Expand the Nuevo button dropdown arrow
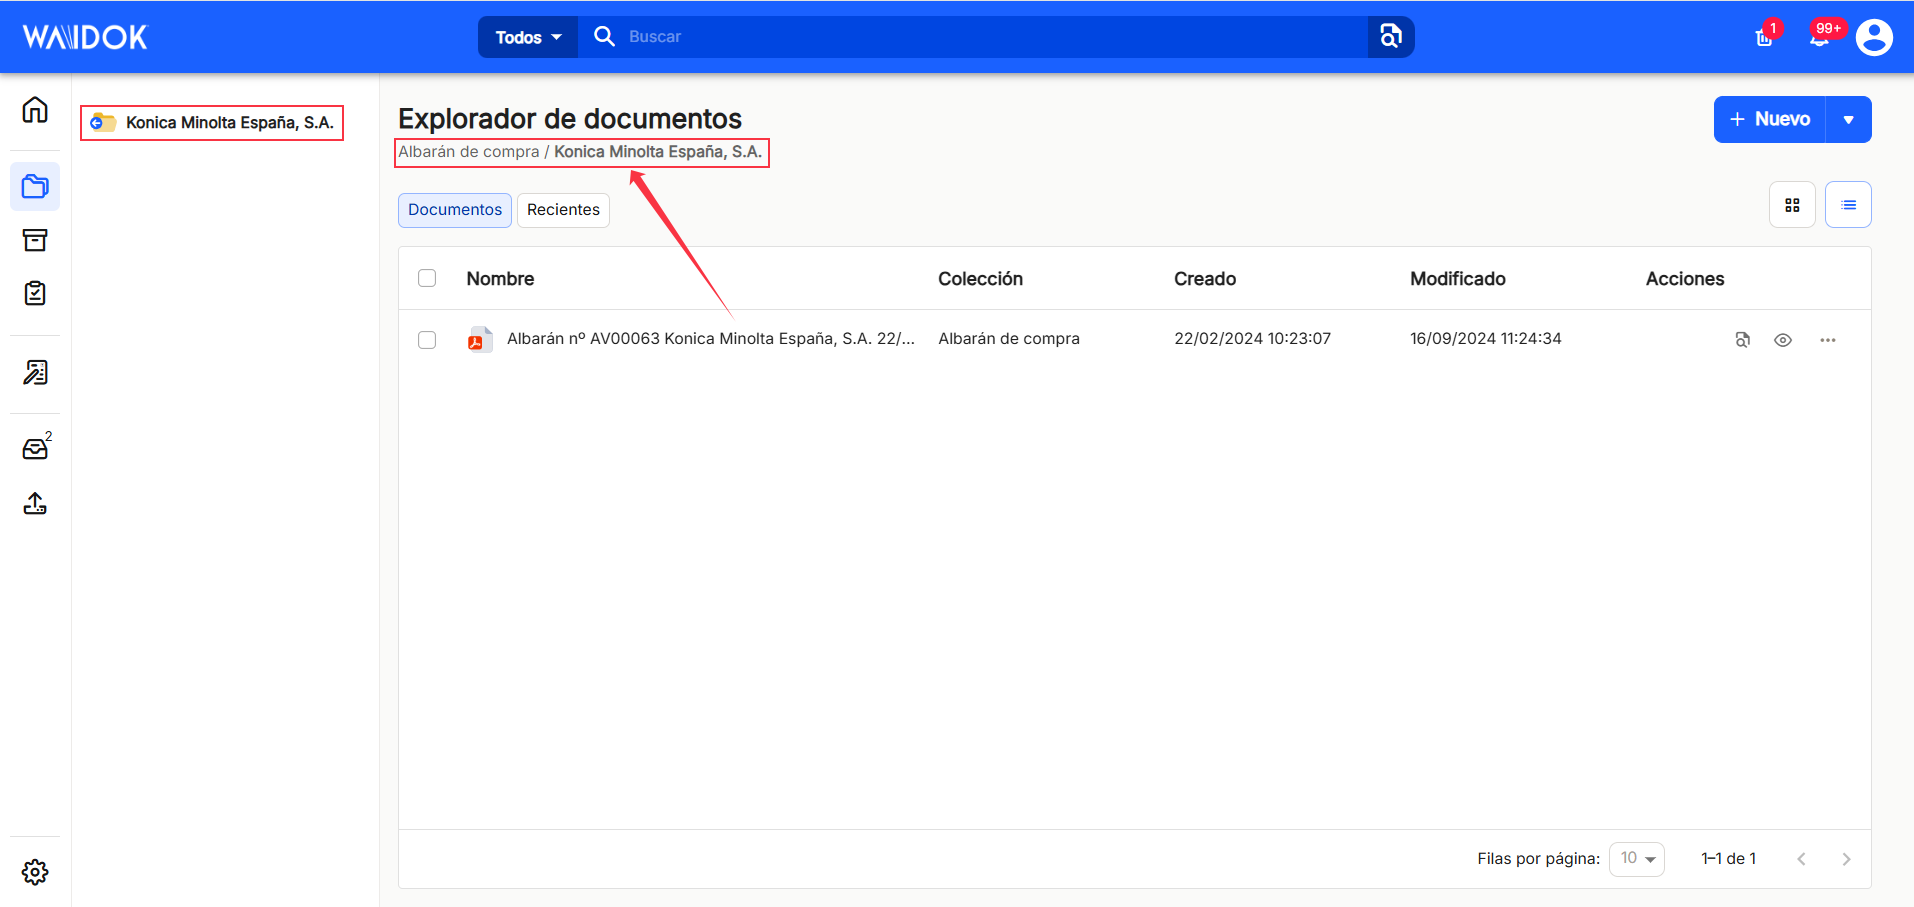1914x907 pixels. [x=1849, y=120]
